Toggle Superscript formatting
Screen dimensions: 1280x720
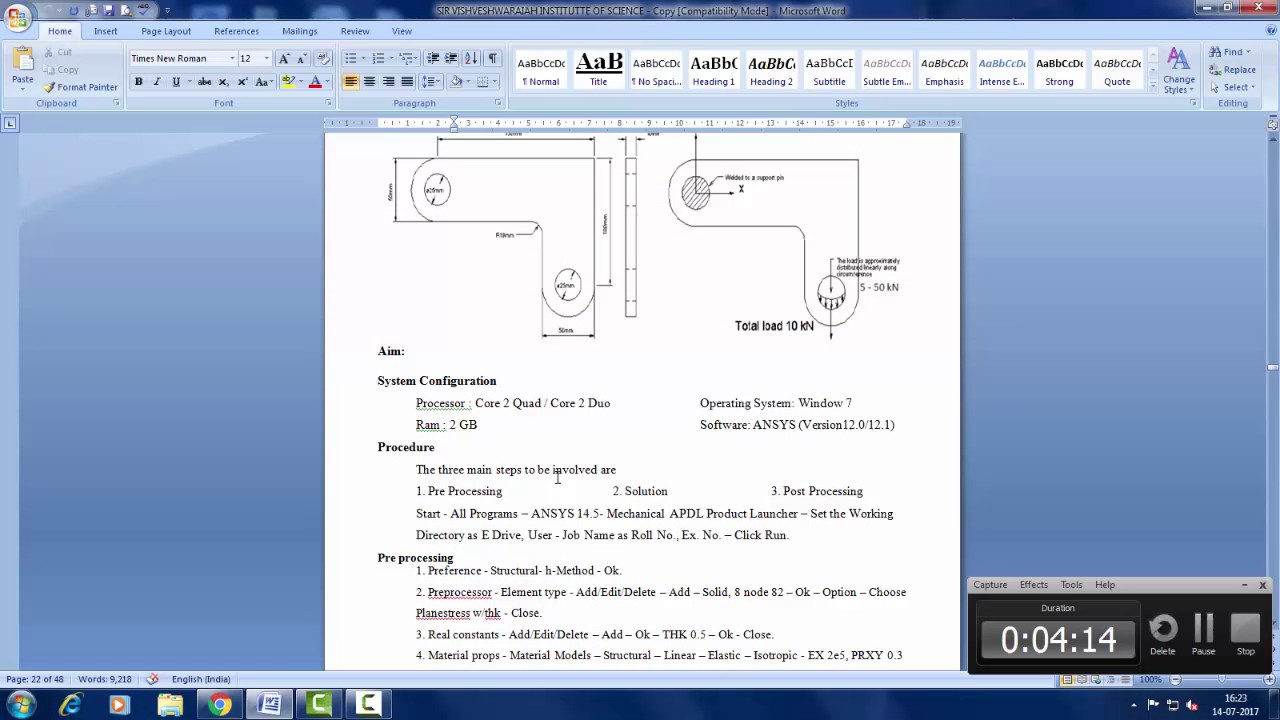click(242, 81)
